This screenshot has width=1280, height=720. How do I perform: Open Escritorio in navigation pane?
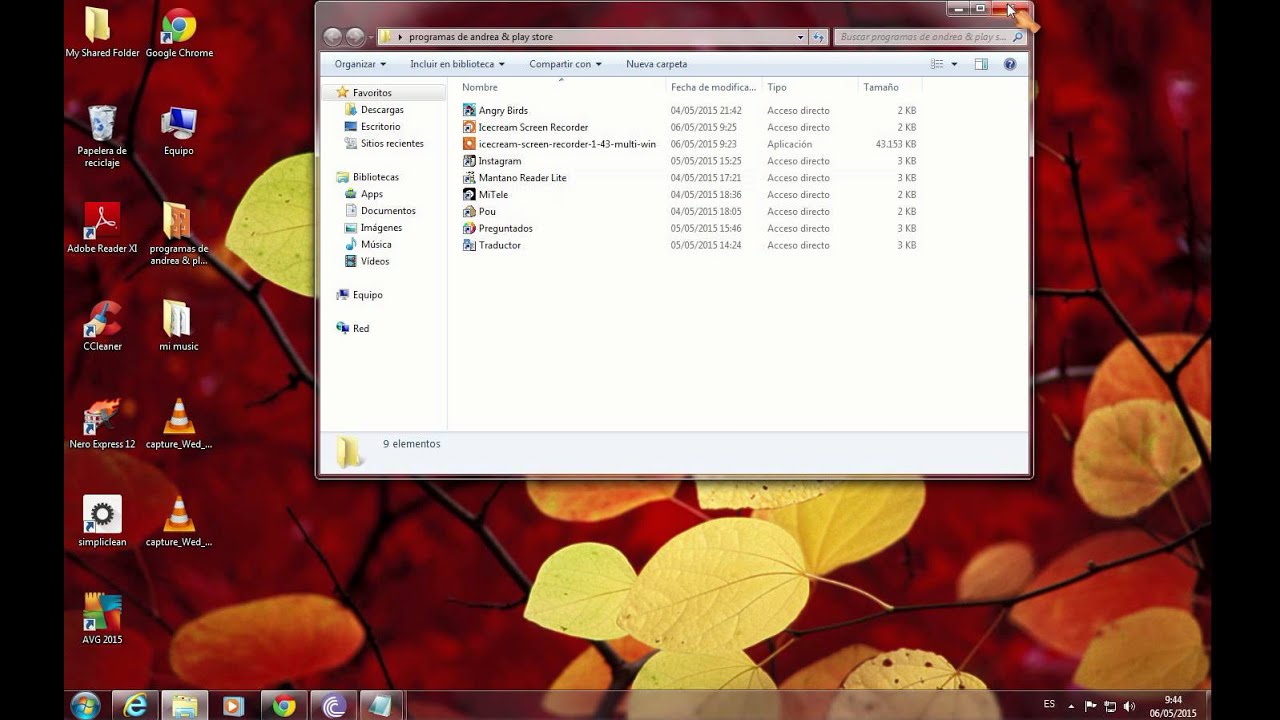(x=380, y=127)
